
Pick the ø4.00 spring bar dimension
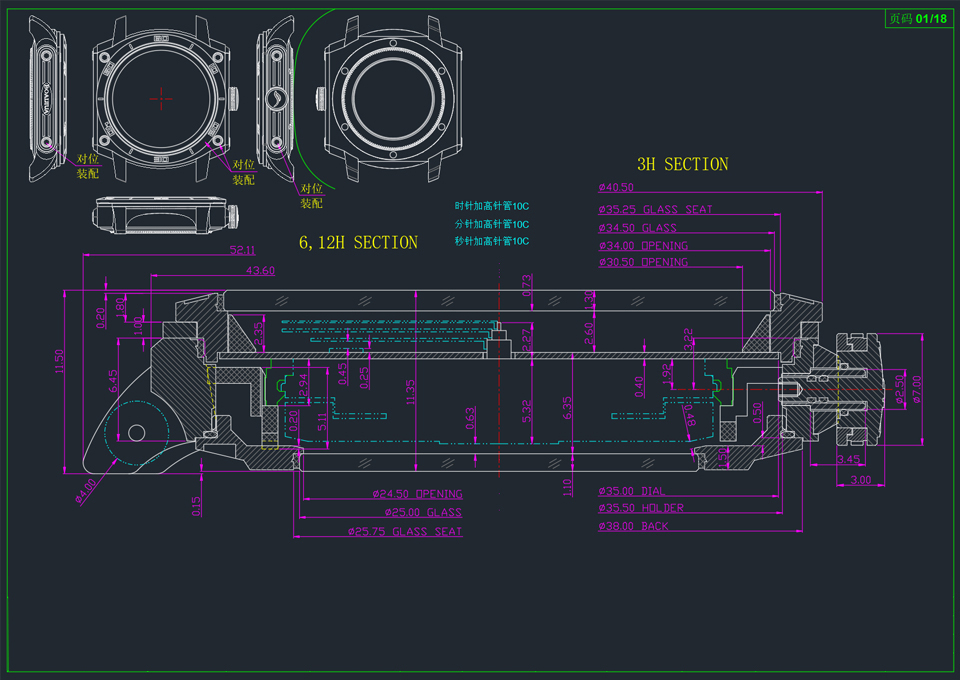86,491
